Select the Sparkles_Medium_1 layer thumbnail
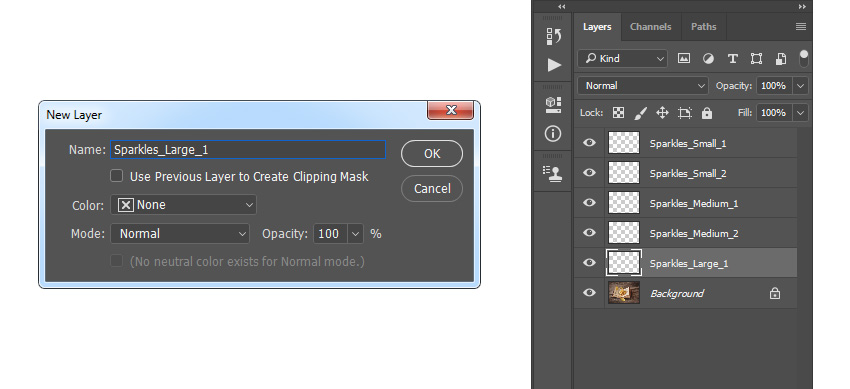The height and width of the screenshot is (389, 850). pyautogui.click(x=624, y=203)
